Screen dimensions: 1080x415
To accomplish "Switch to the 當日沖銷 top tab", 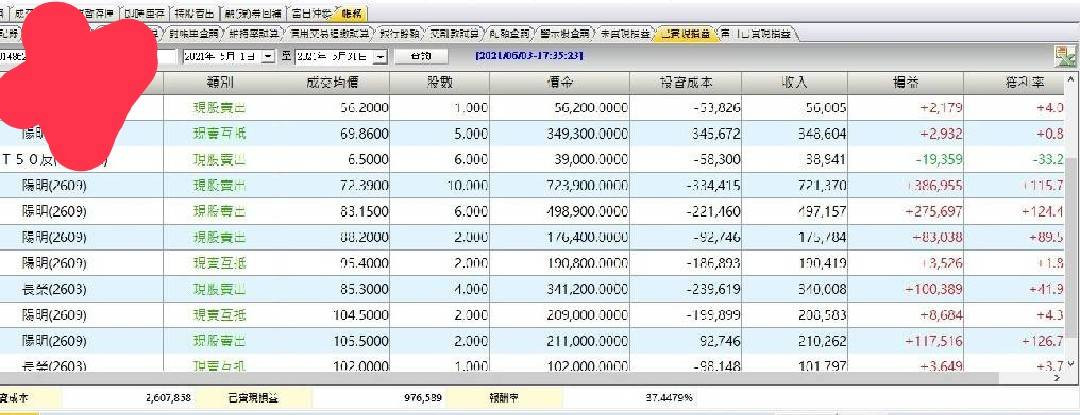I will 310,13.
